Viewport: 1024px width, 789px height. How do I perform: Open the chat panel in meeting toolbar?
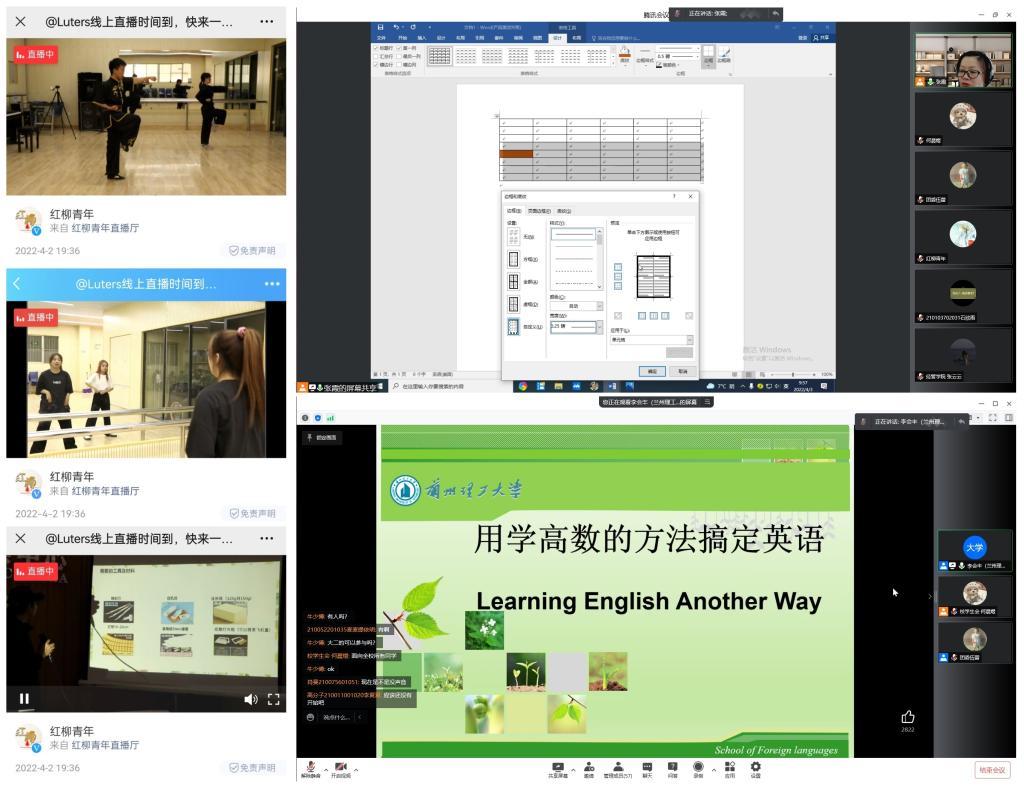coord(647,768)
